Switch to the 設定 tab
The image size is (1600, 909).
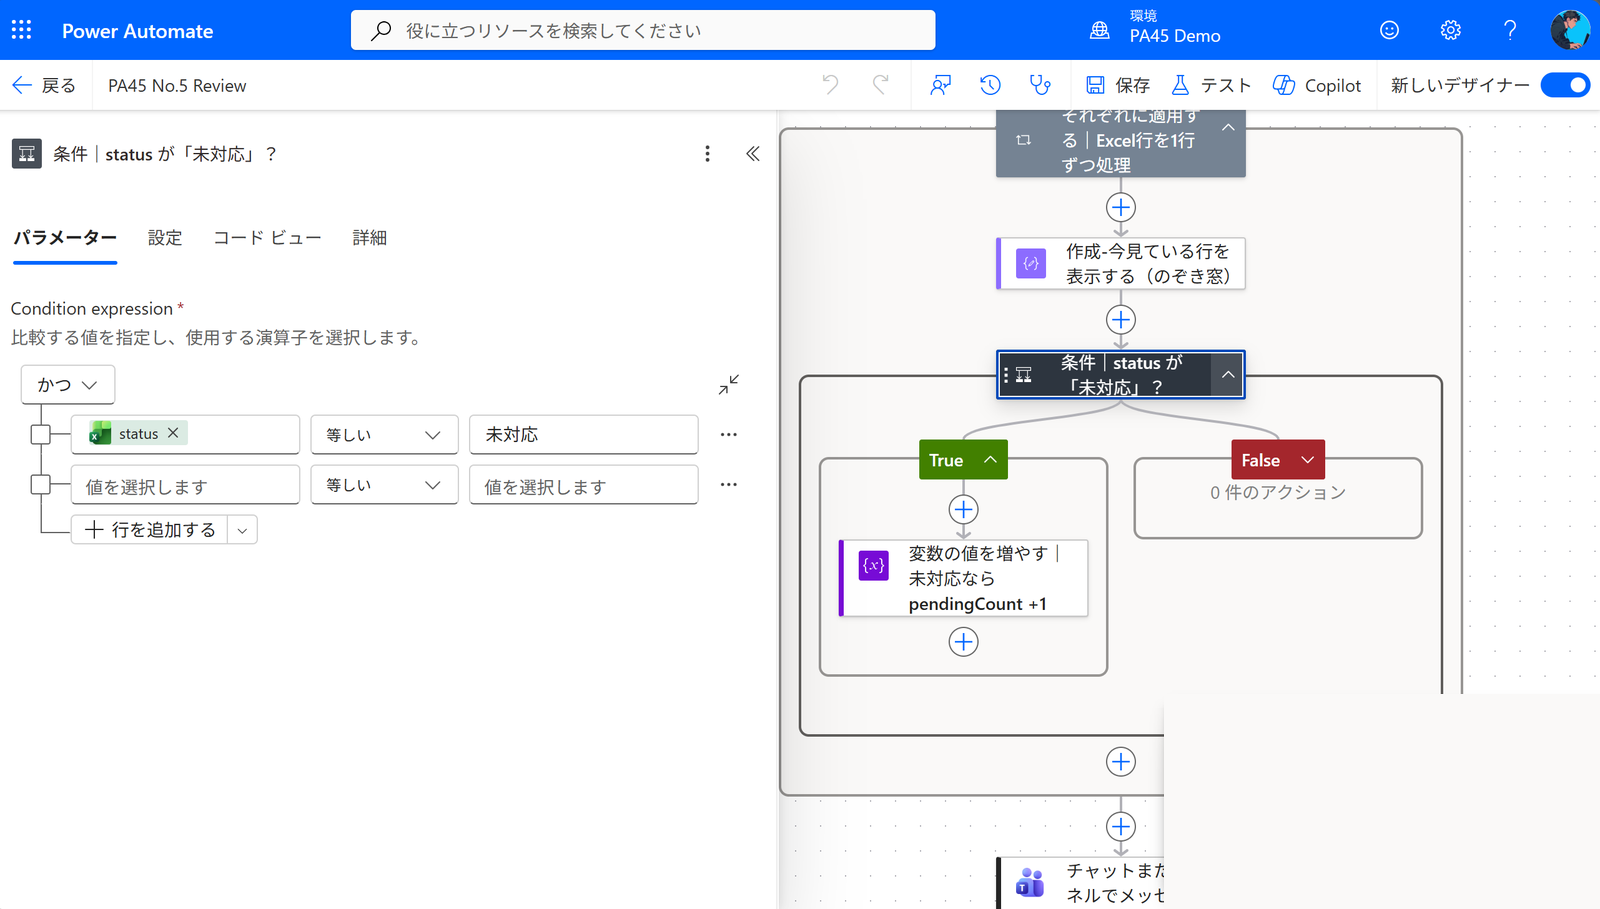tap(165, 238)
